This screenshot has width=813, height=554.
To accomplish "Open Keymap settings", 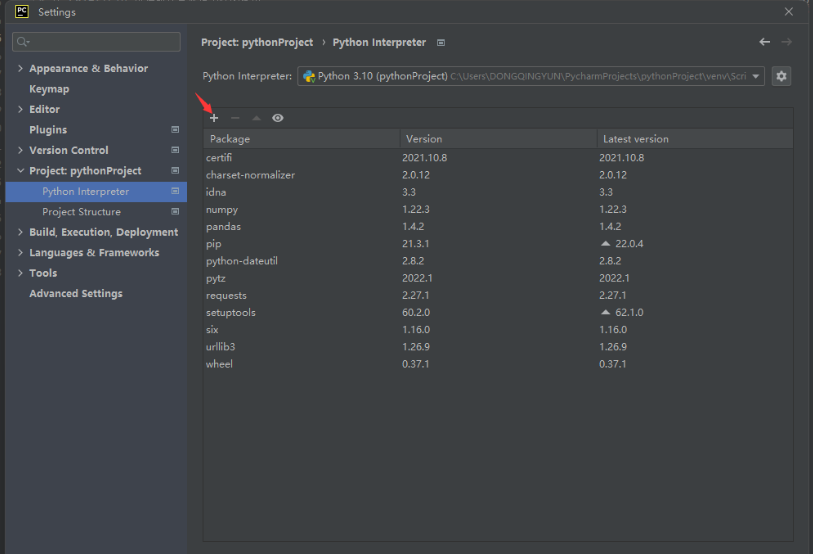I will pos(49,89).
